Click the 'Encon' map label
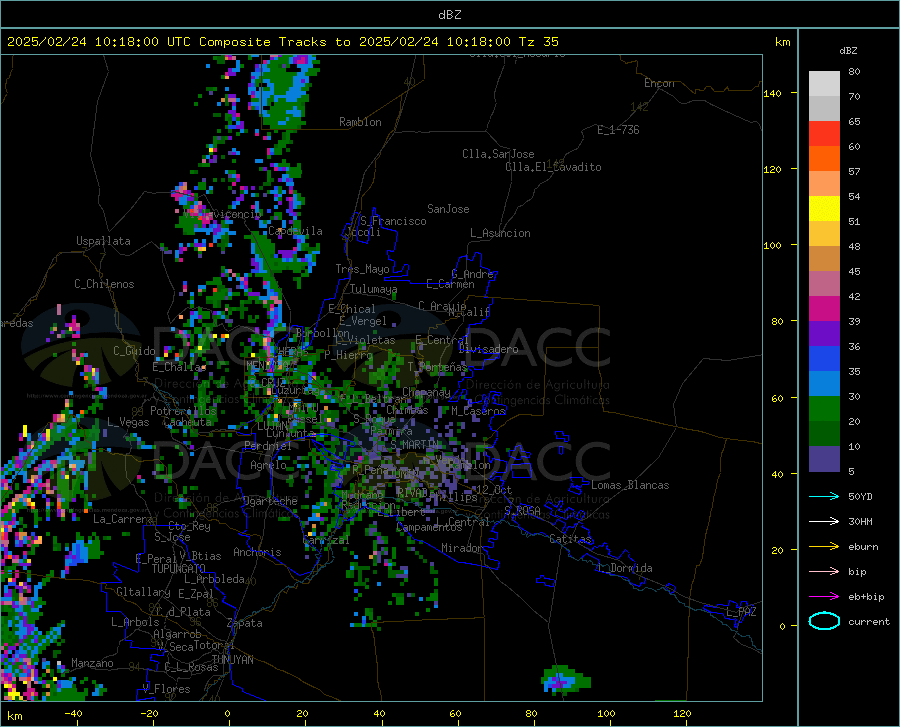This screenshot has width=900, height=727. (659, 83)
